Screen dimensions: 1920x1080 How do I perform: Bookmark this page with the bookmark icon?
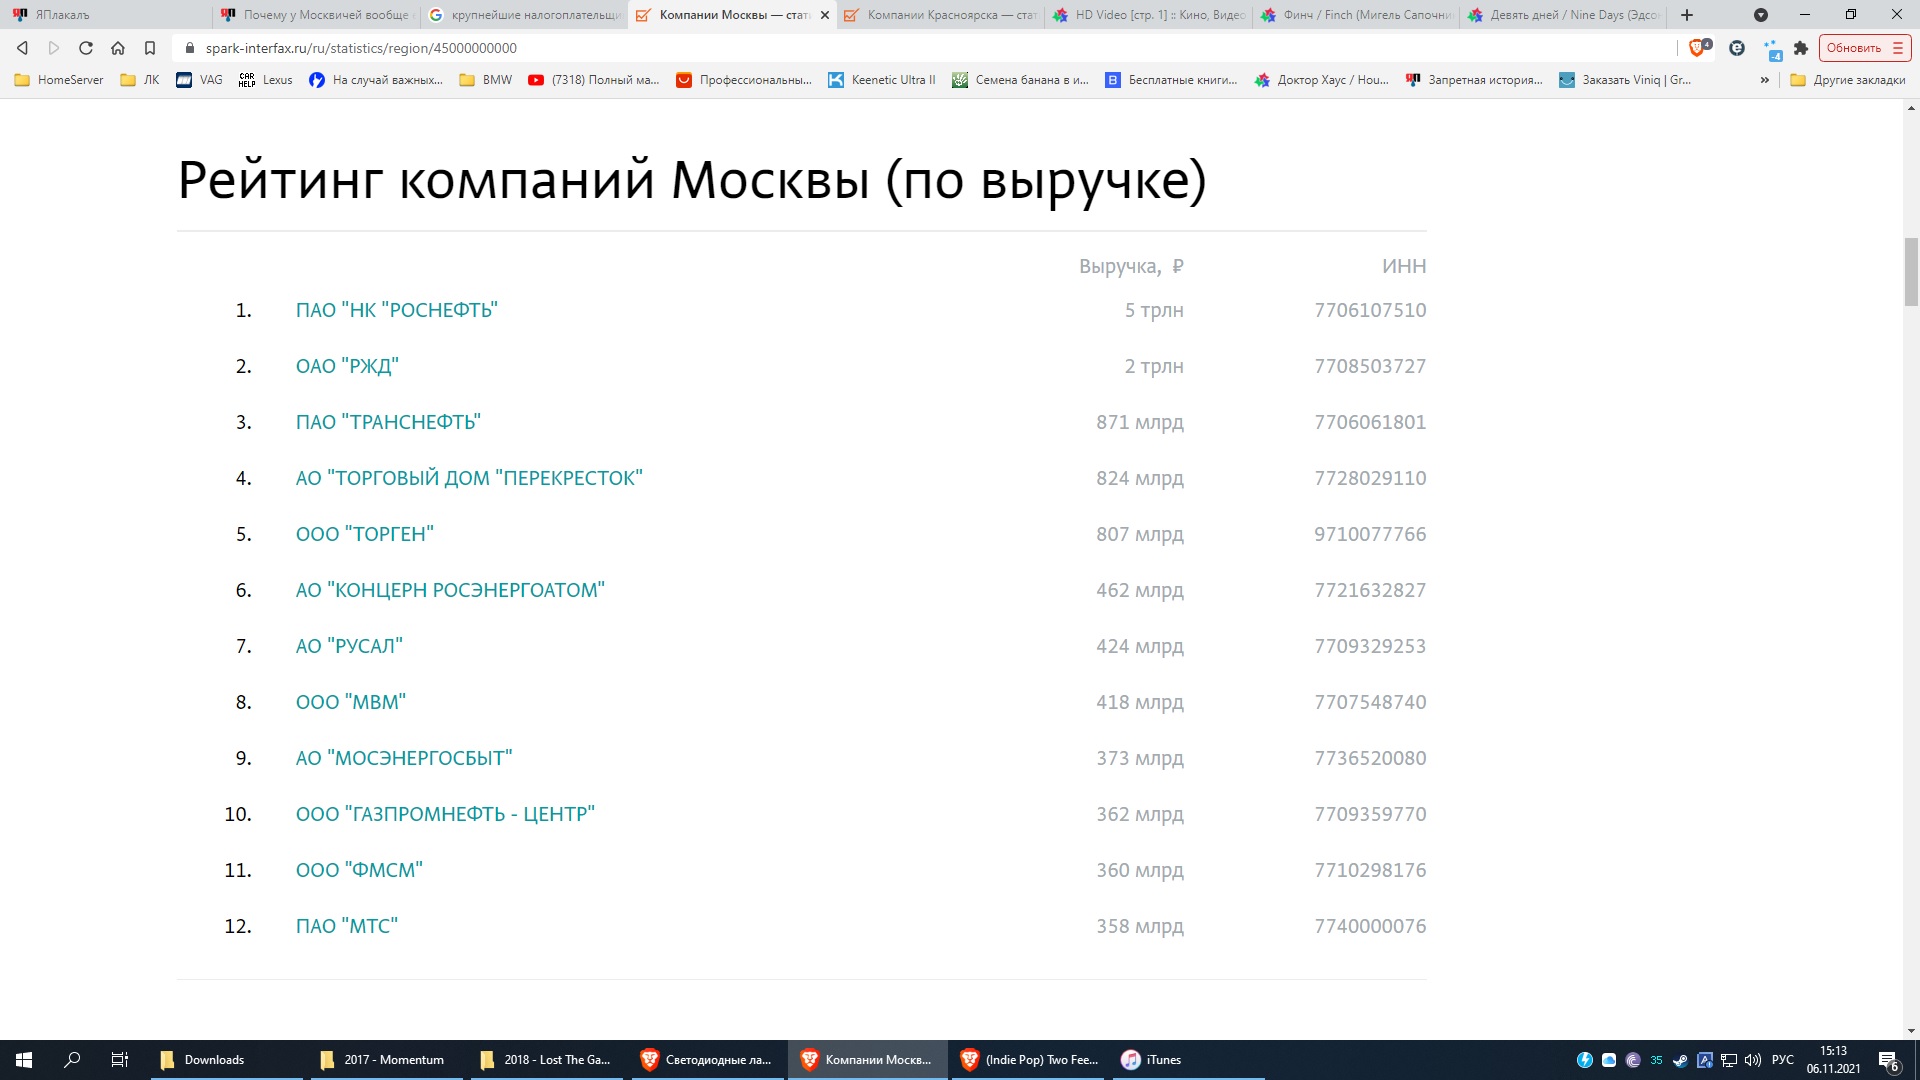coord(150,48)
